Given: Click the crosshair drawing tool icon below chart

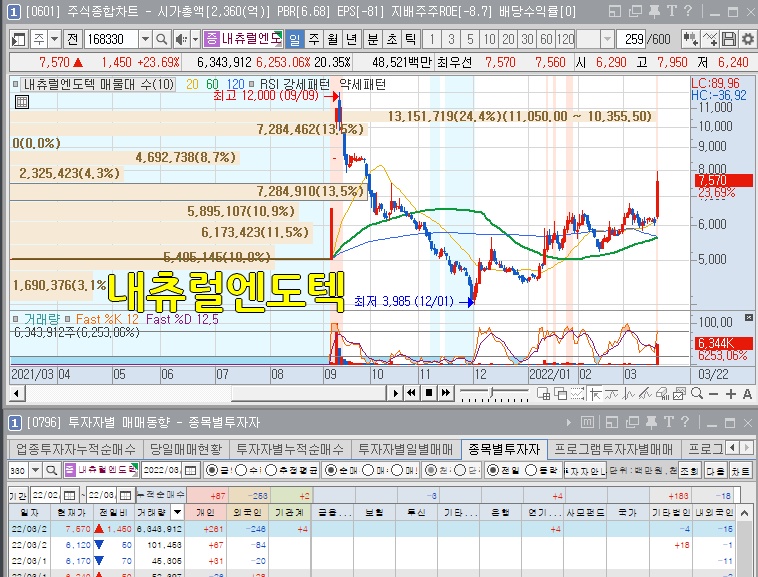Looking at the screenshot, I should pyautogui.click(x=595, y=394).
